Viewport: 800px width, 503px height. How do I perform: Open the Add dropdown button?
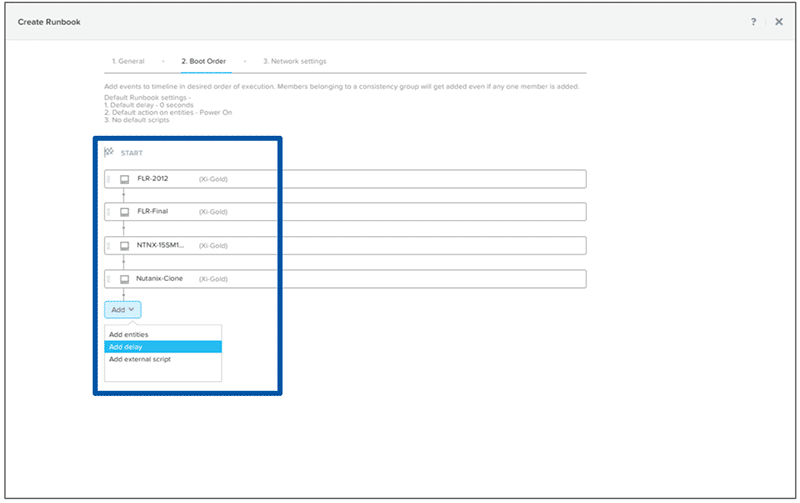pyautogui.click(x=122, y=310)
